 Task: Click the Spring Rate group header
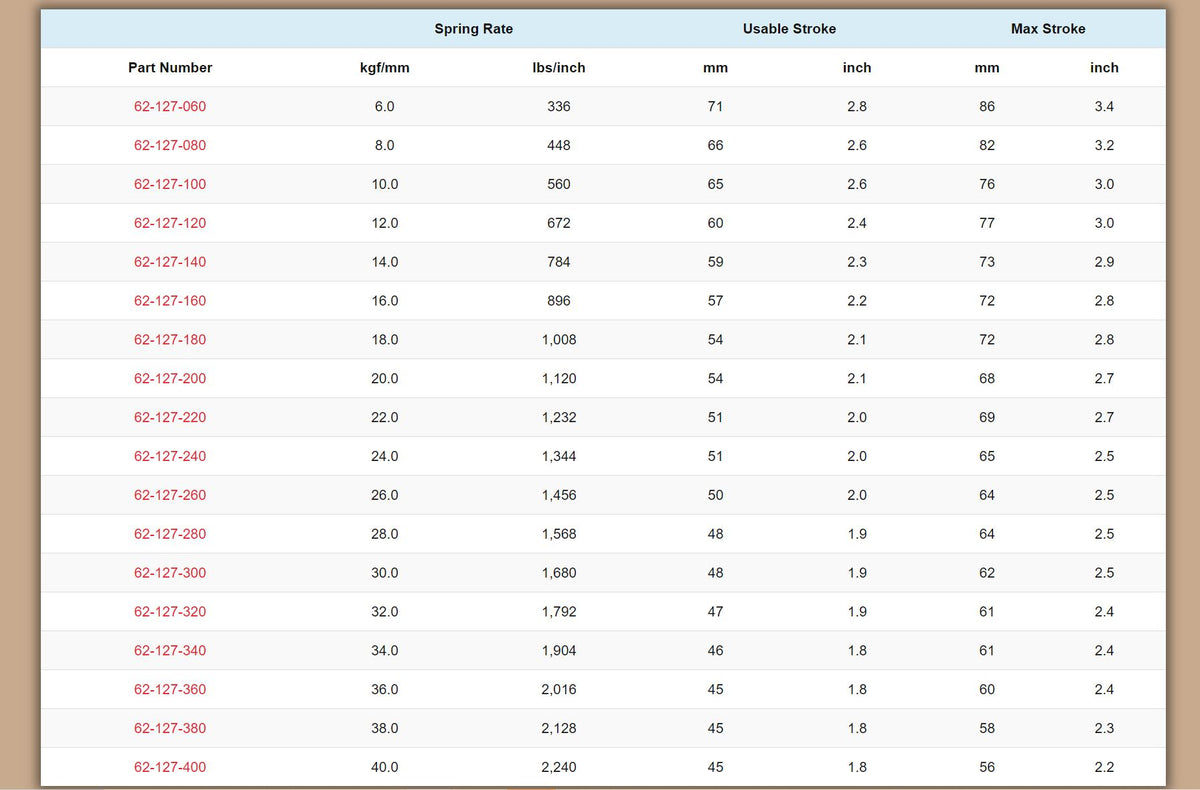pyautogui.click(x=473, y=29)
